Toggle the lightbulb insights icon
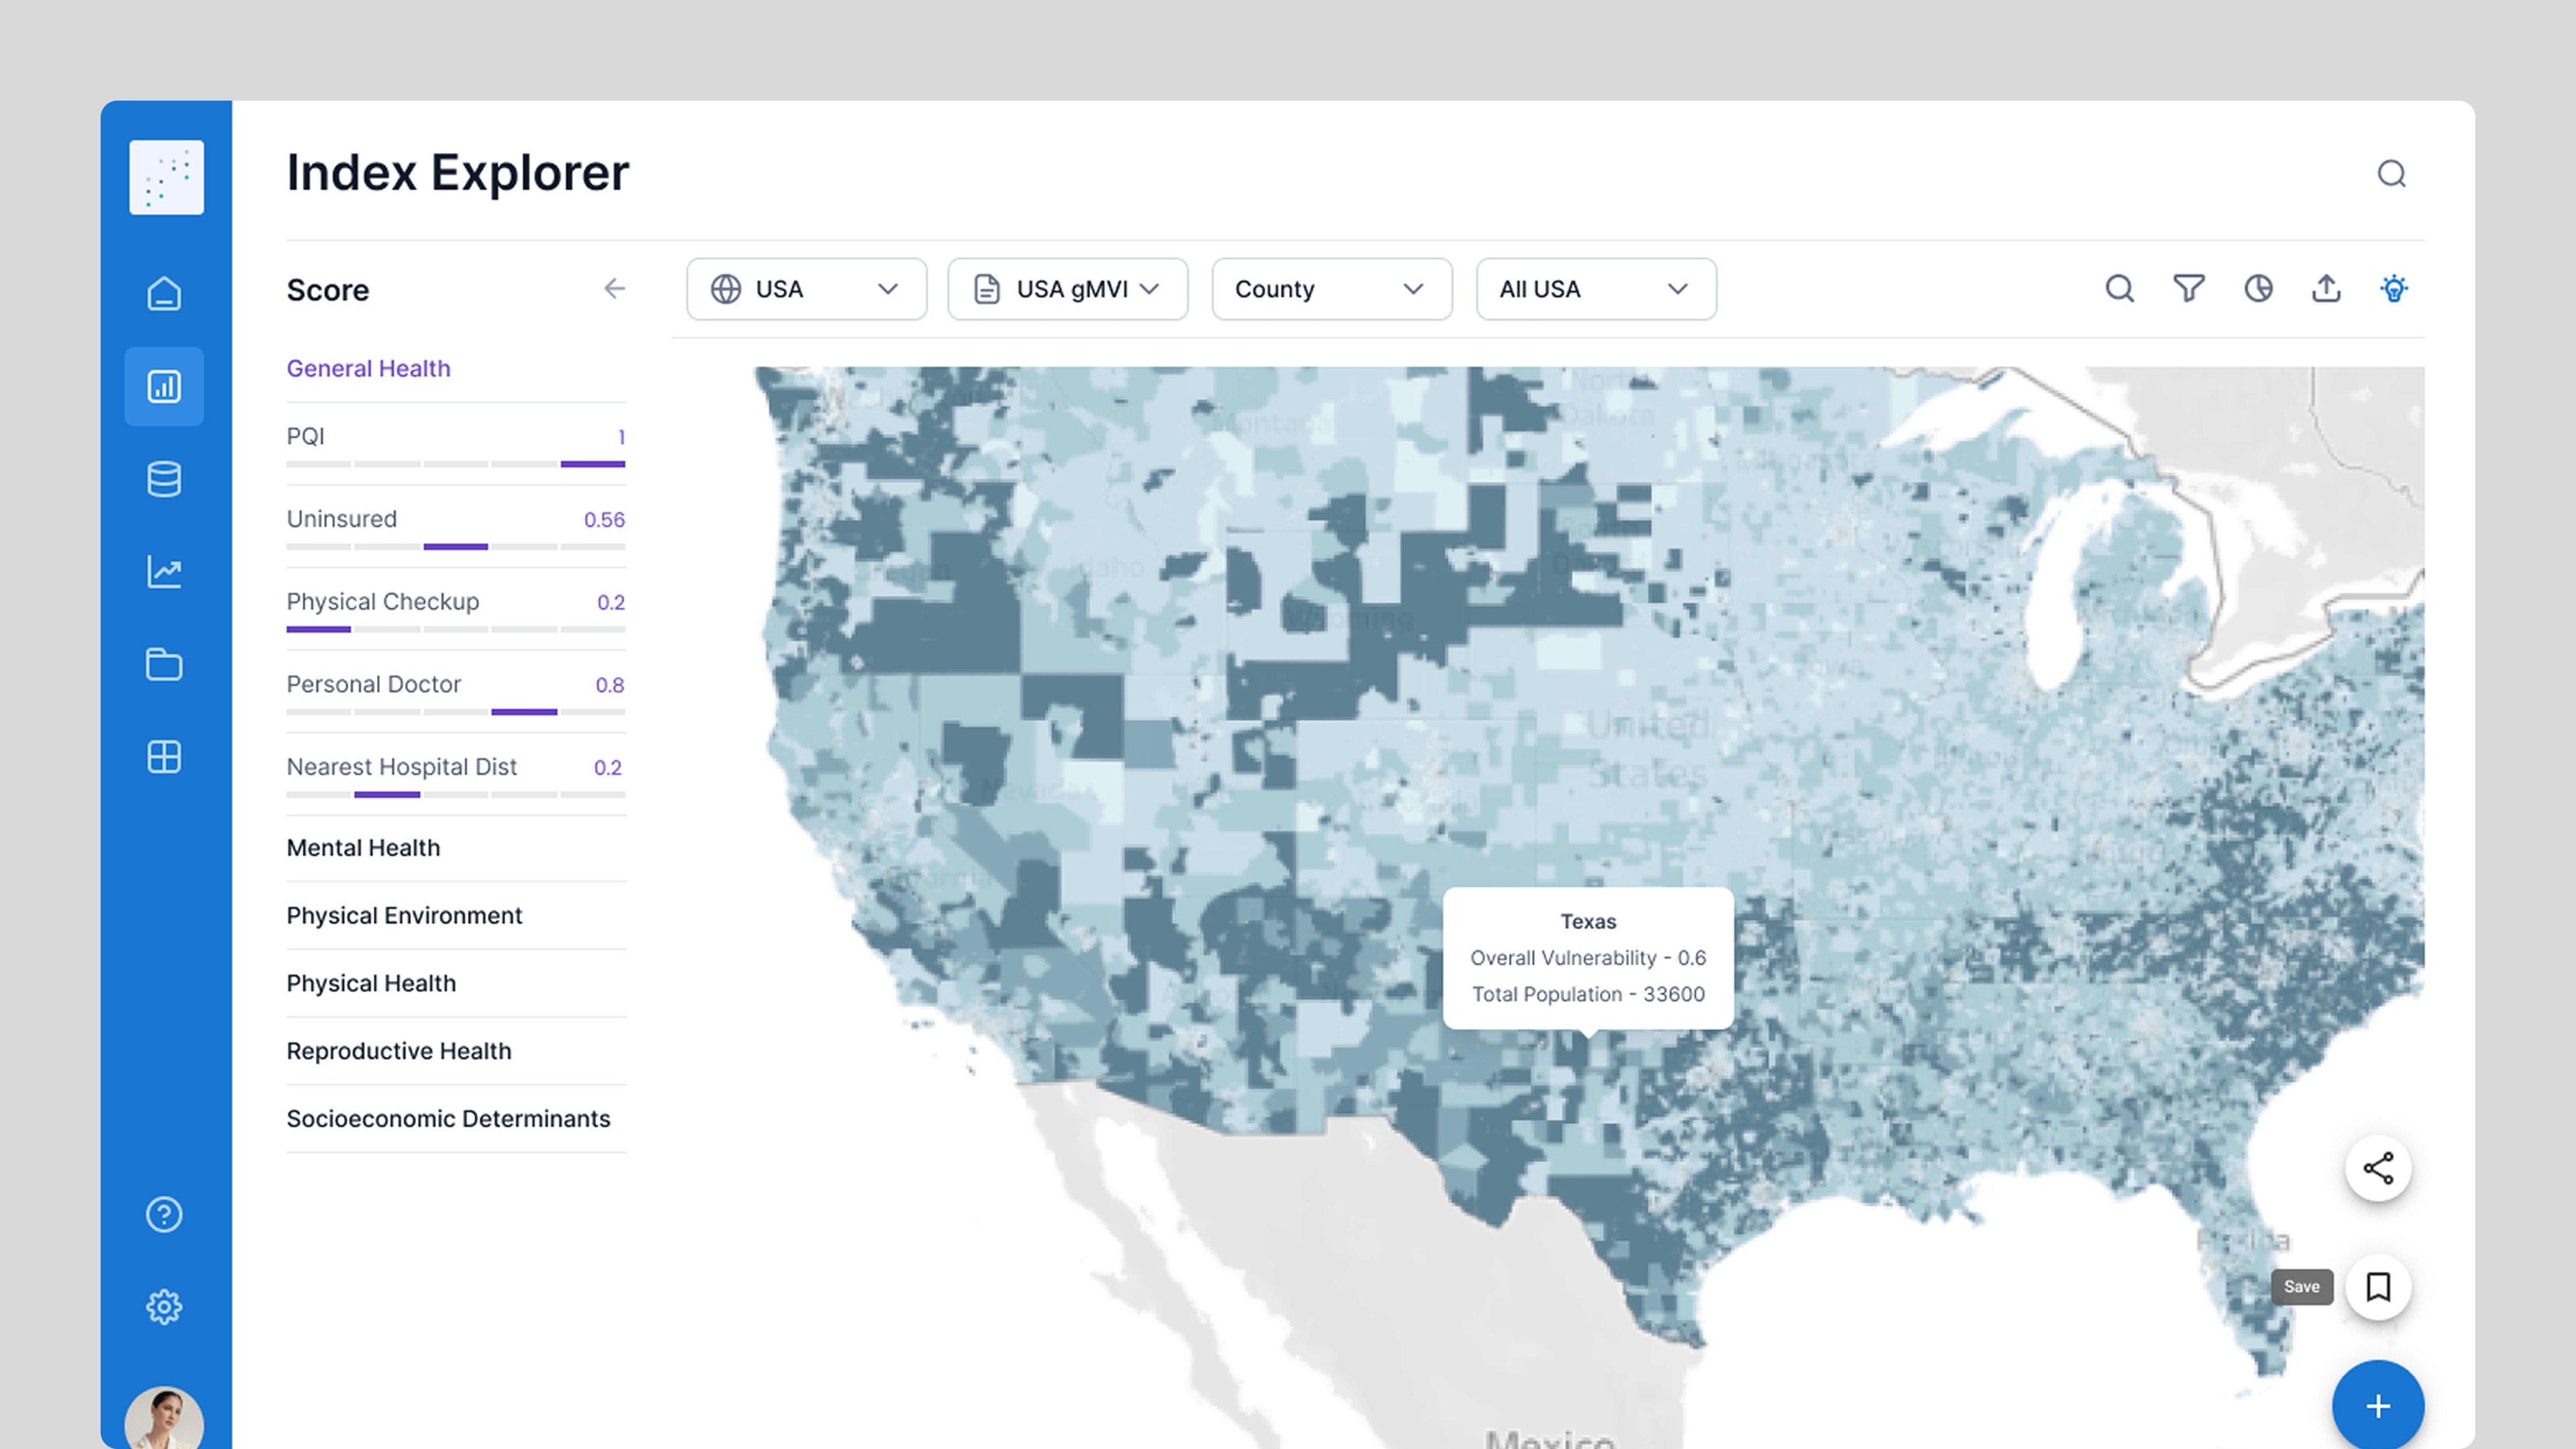 (x=2394, y=289)
